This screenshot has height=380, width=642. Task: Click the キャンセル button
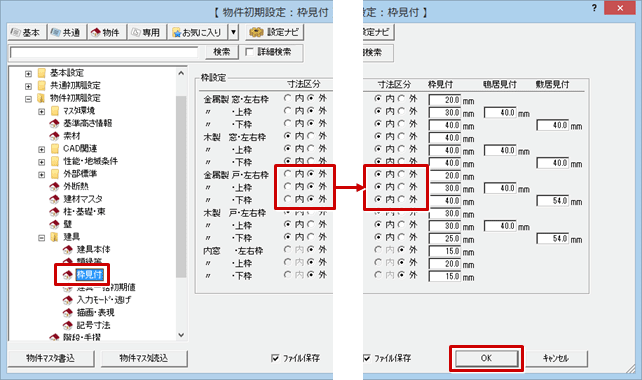click(556, 358)
